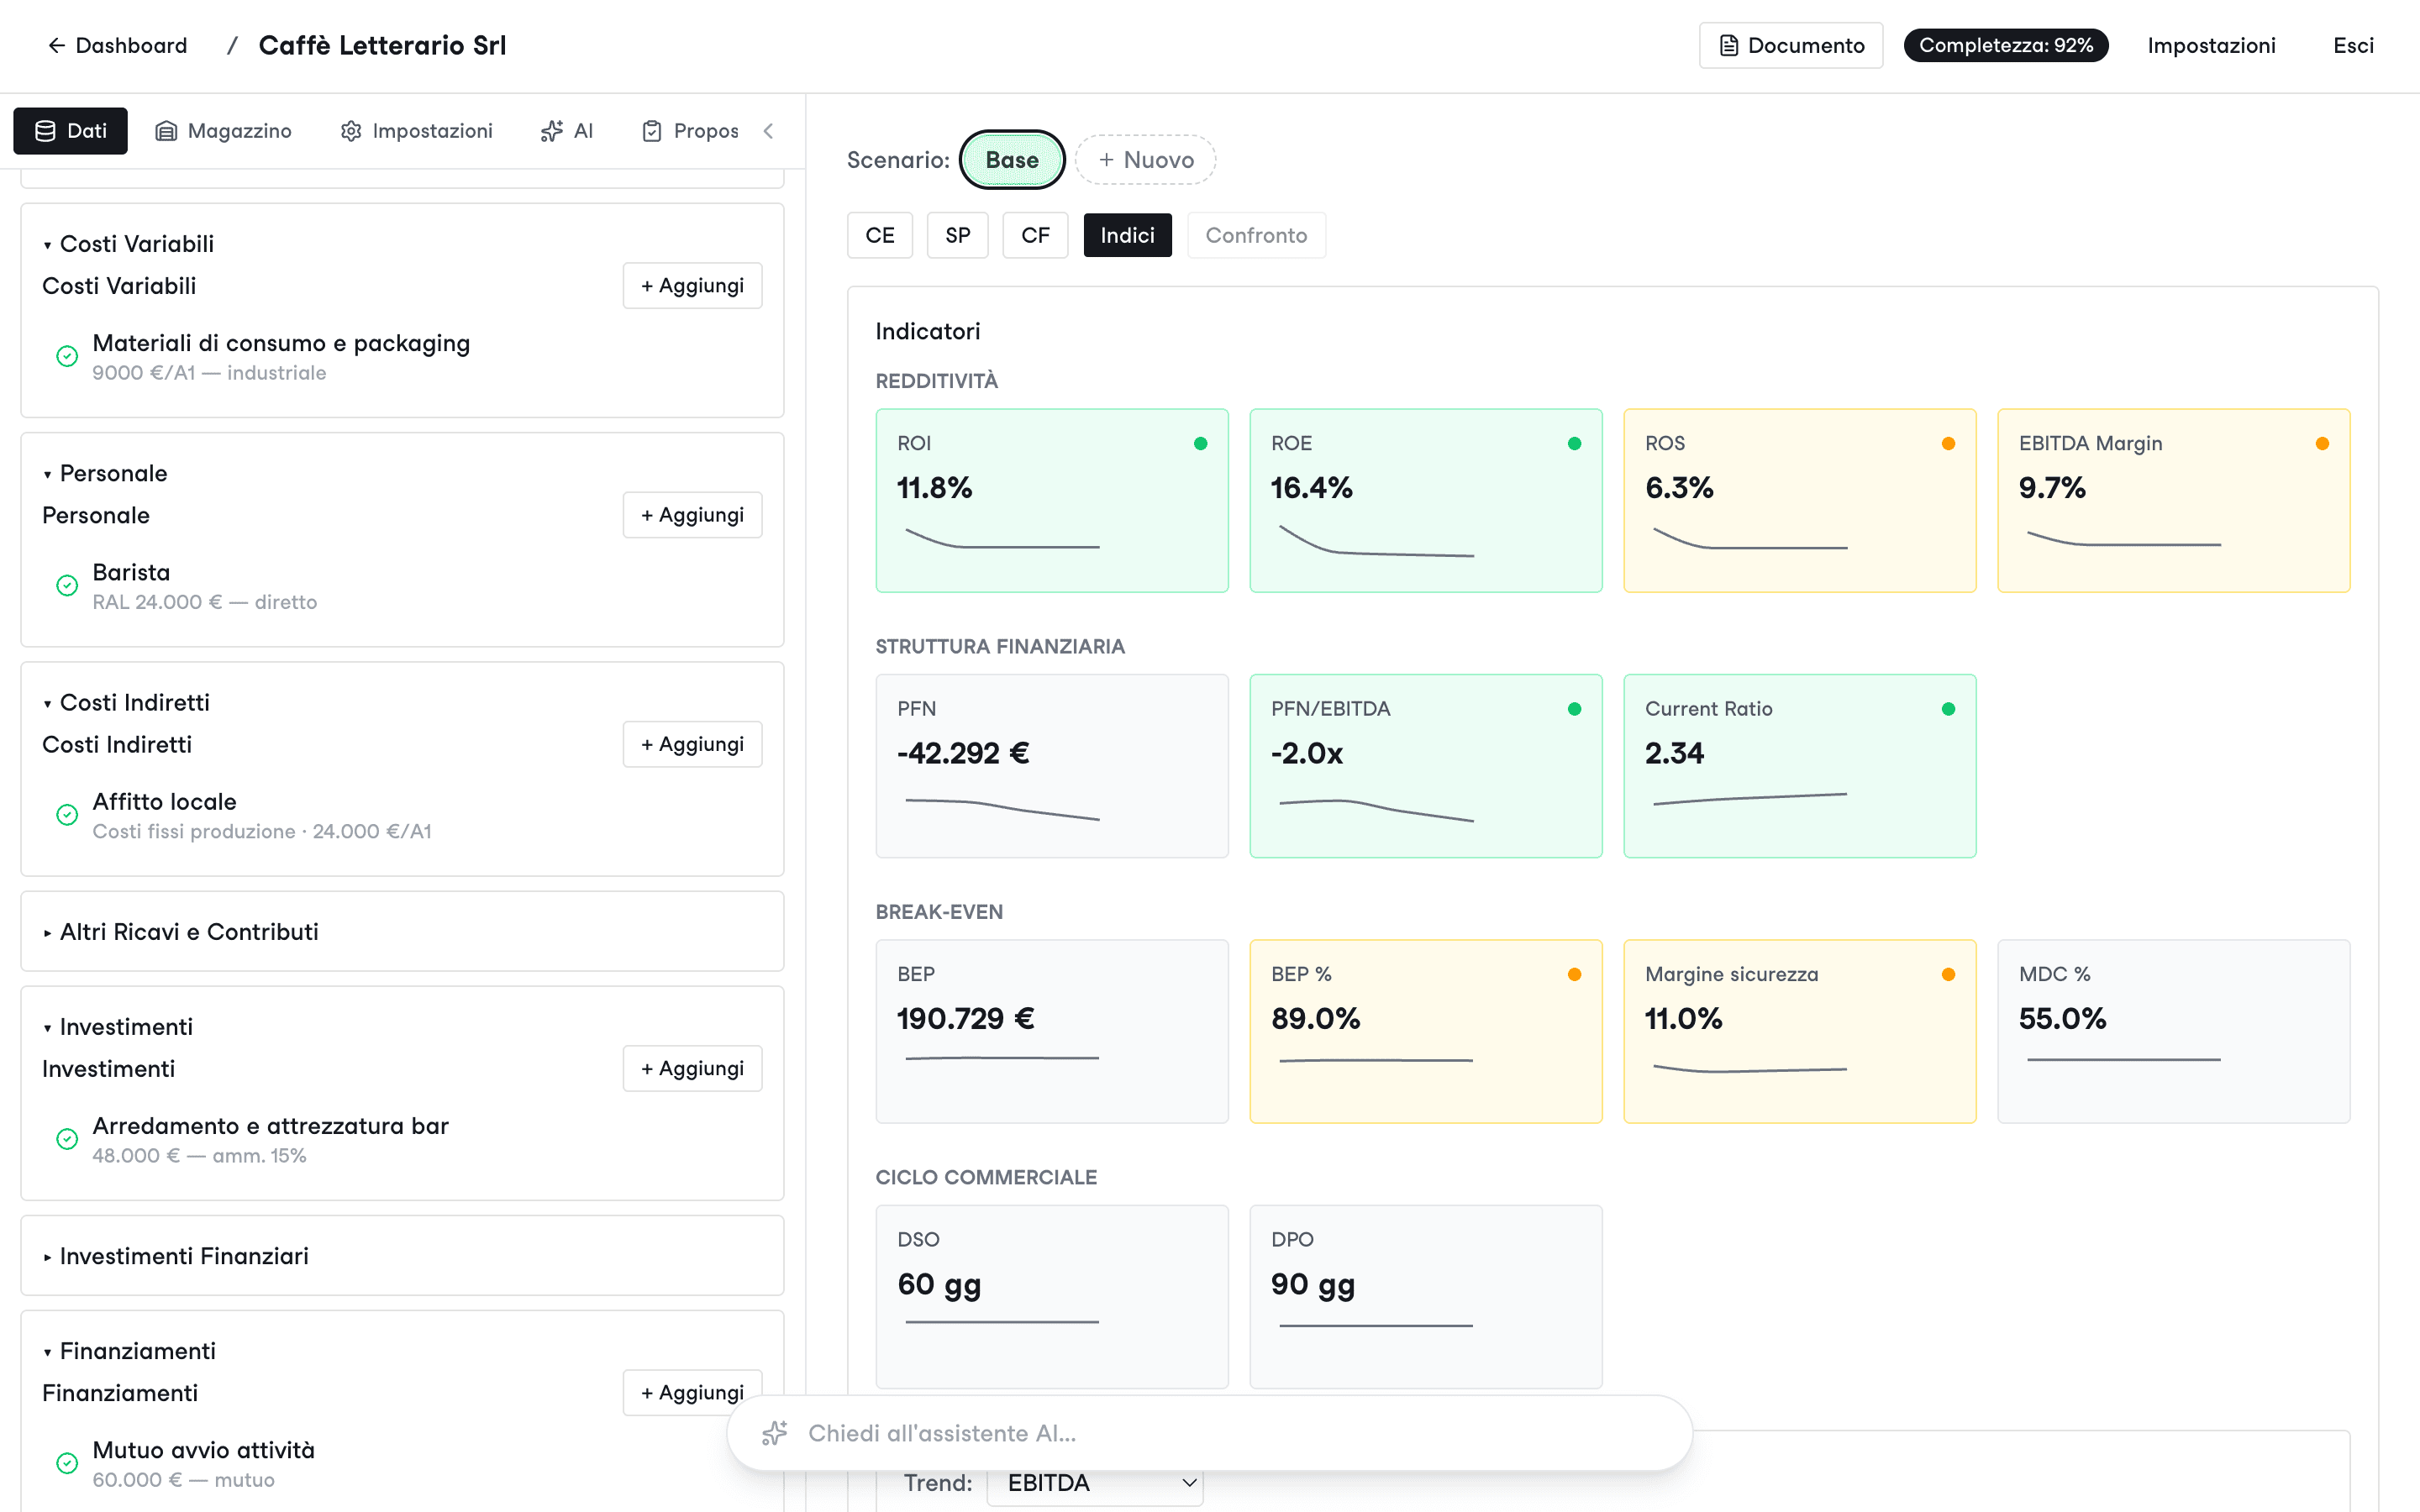Click Esci to log out
This screenshot has width=2420, height=1512.
pos(2353,45)
